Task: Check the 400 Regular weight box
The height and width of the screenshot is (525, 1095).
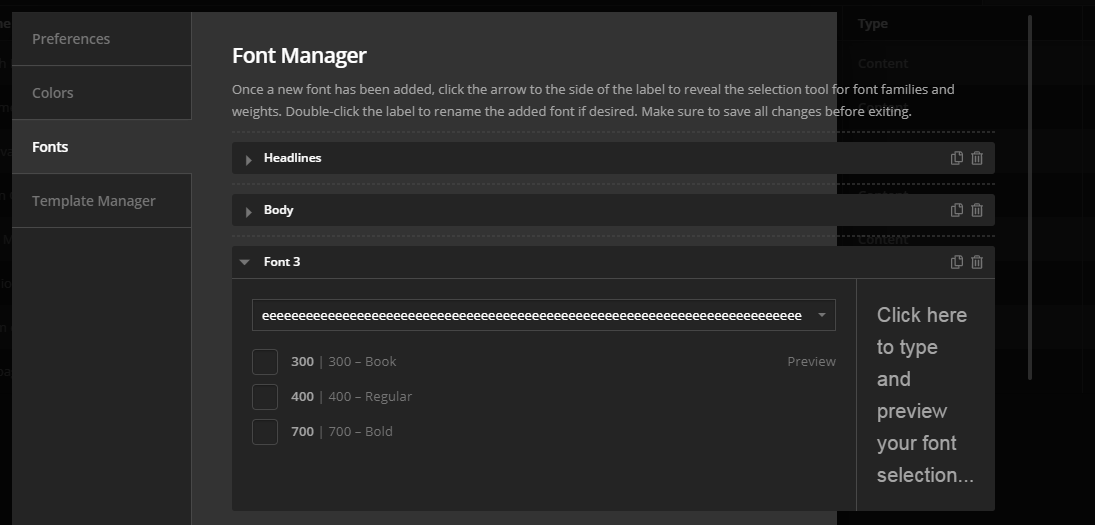Action: pos(265,397)
